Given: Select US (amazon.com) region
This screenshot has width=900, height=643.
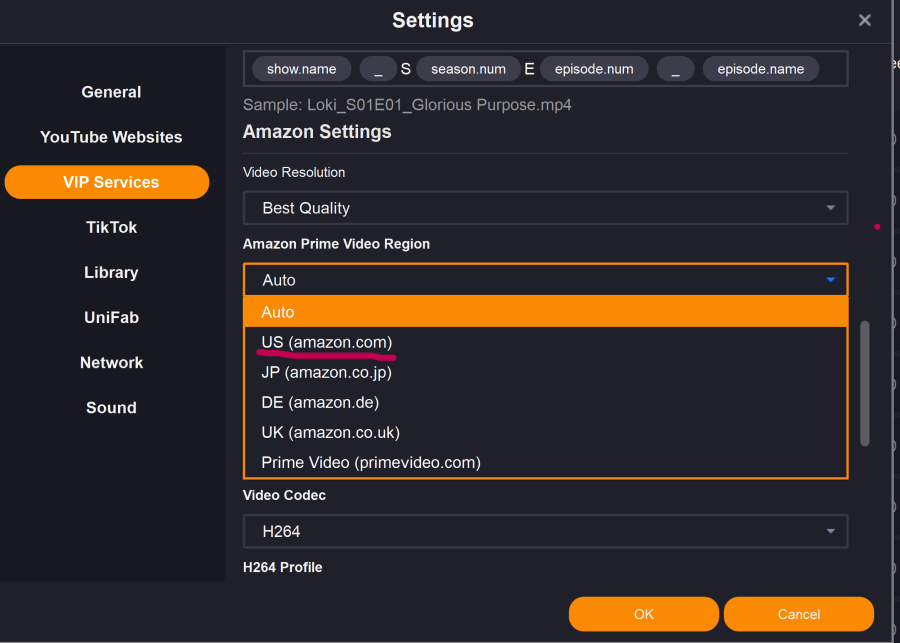Looking at the screenshot, I should (x=545, y=342).
